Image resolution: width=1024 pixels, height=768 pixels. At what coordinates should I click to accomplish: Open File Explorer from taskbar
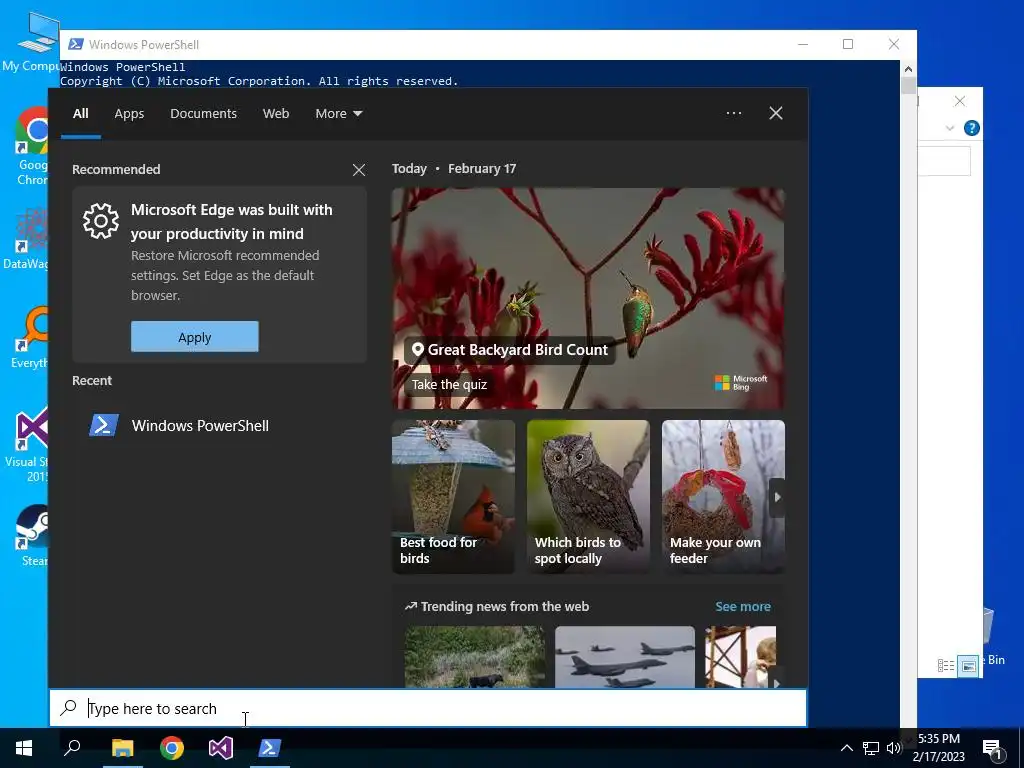122,748
